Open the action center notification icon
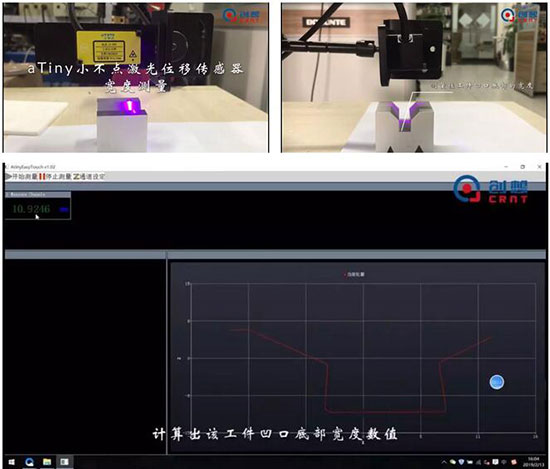 tap(495, 462)
